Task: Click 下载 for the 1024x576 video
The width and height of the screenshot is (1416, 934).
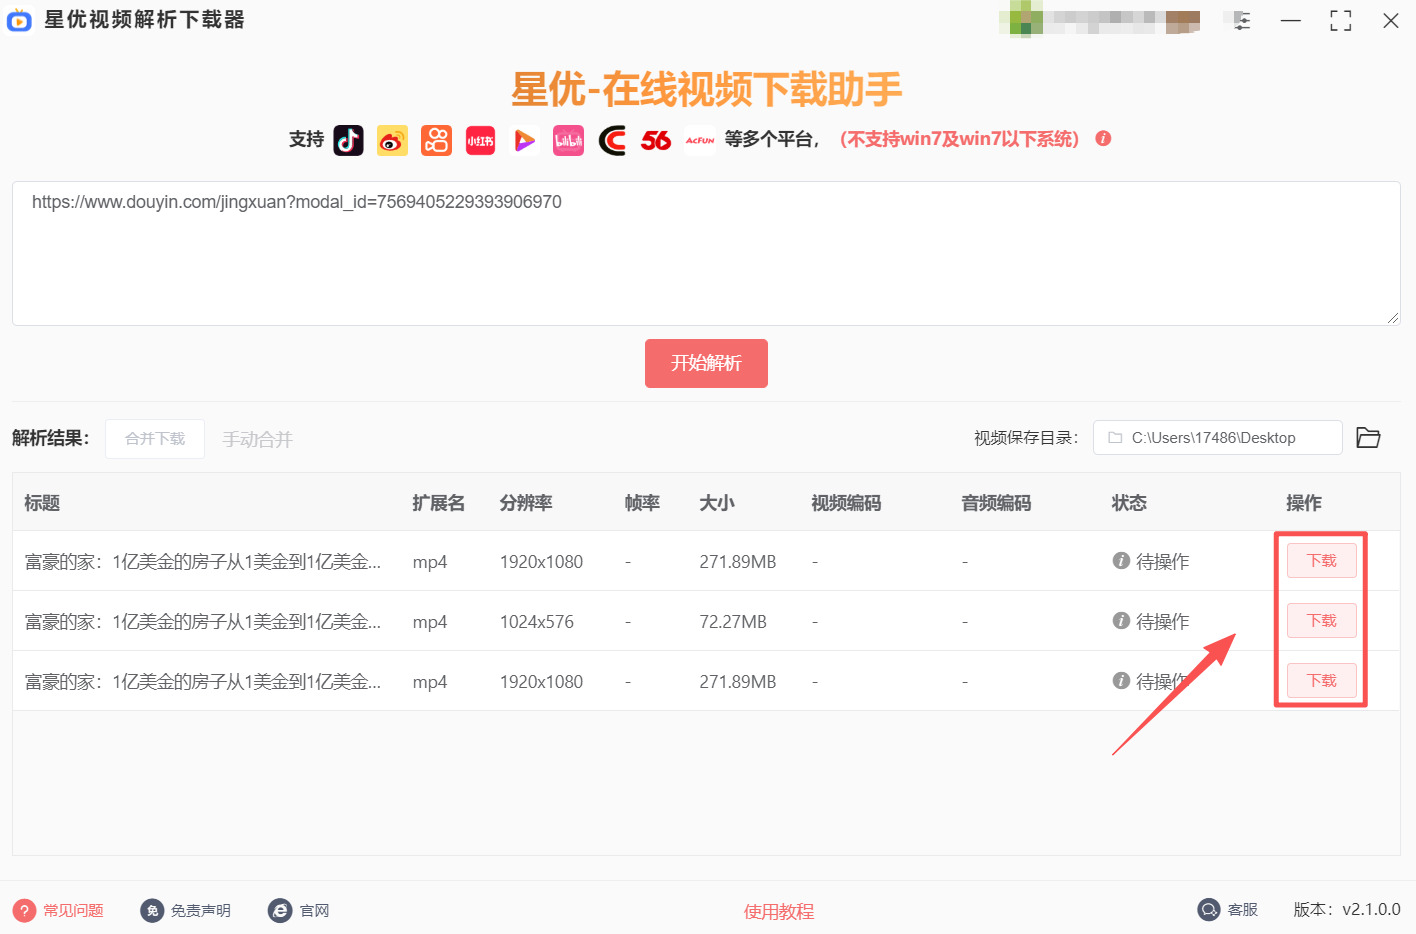Action: point(1321,621)
